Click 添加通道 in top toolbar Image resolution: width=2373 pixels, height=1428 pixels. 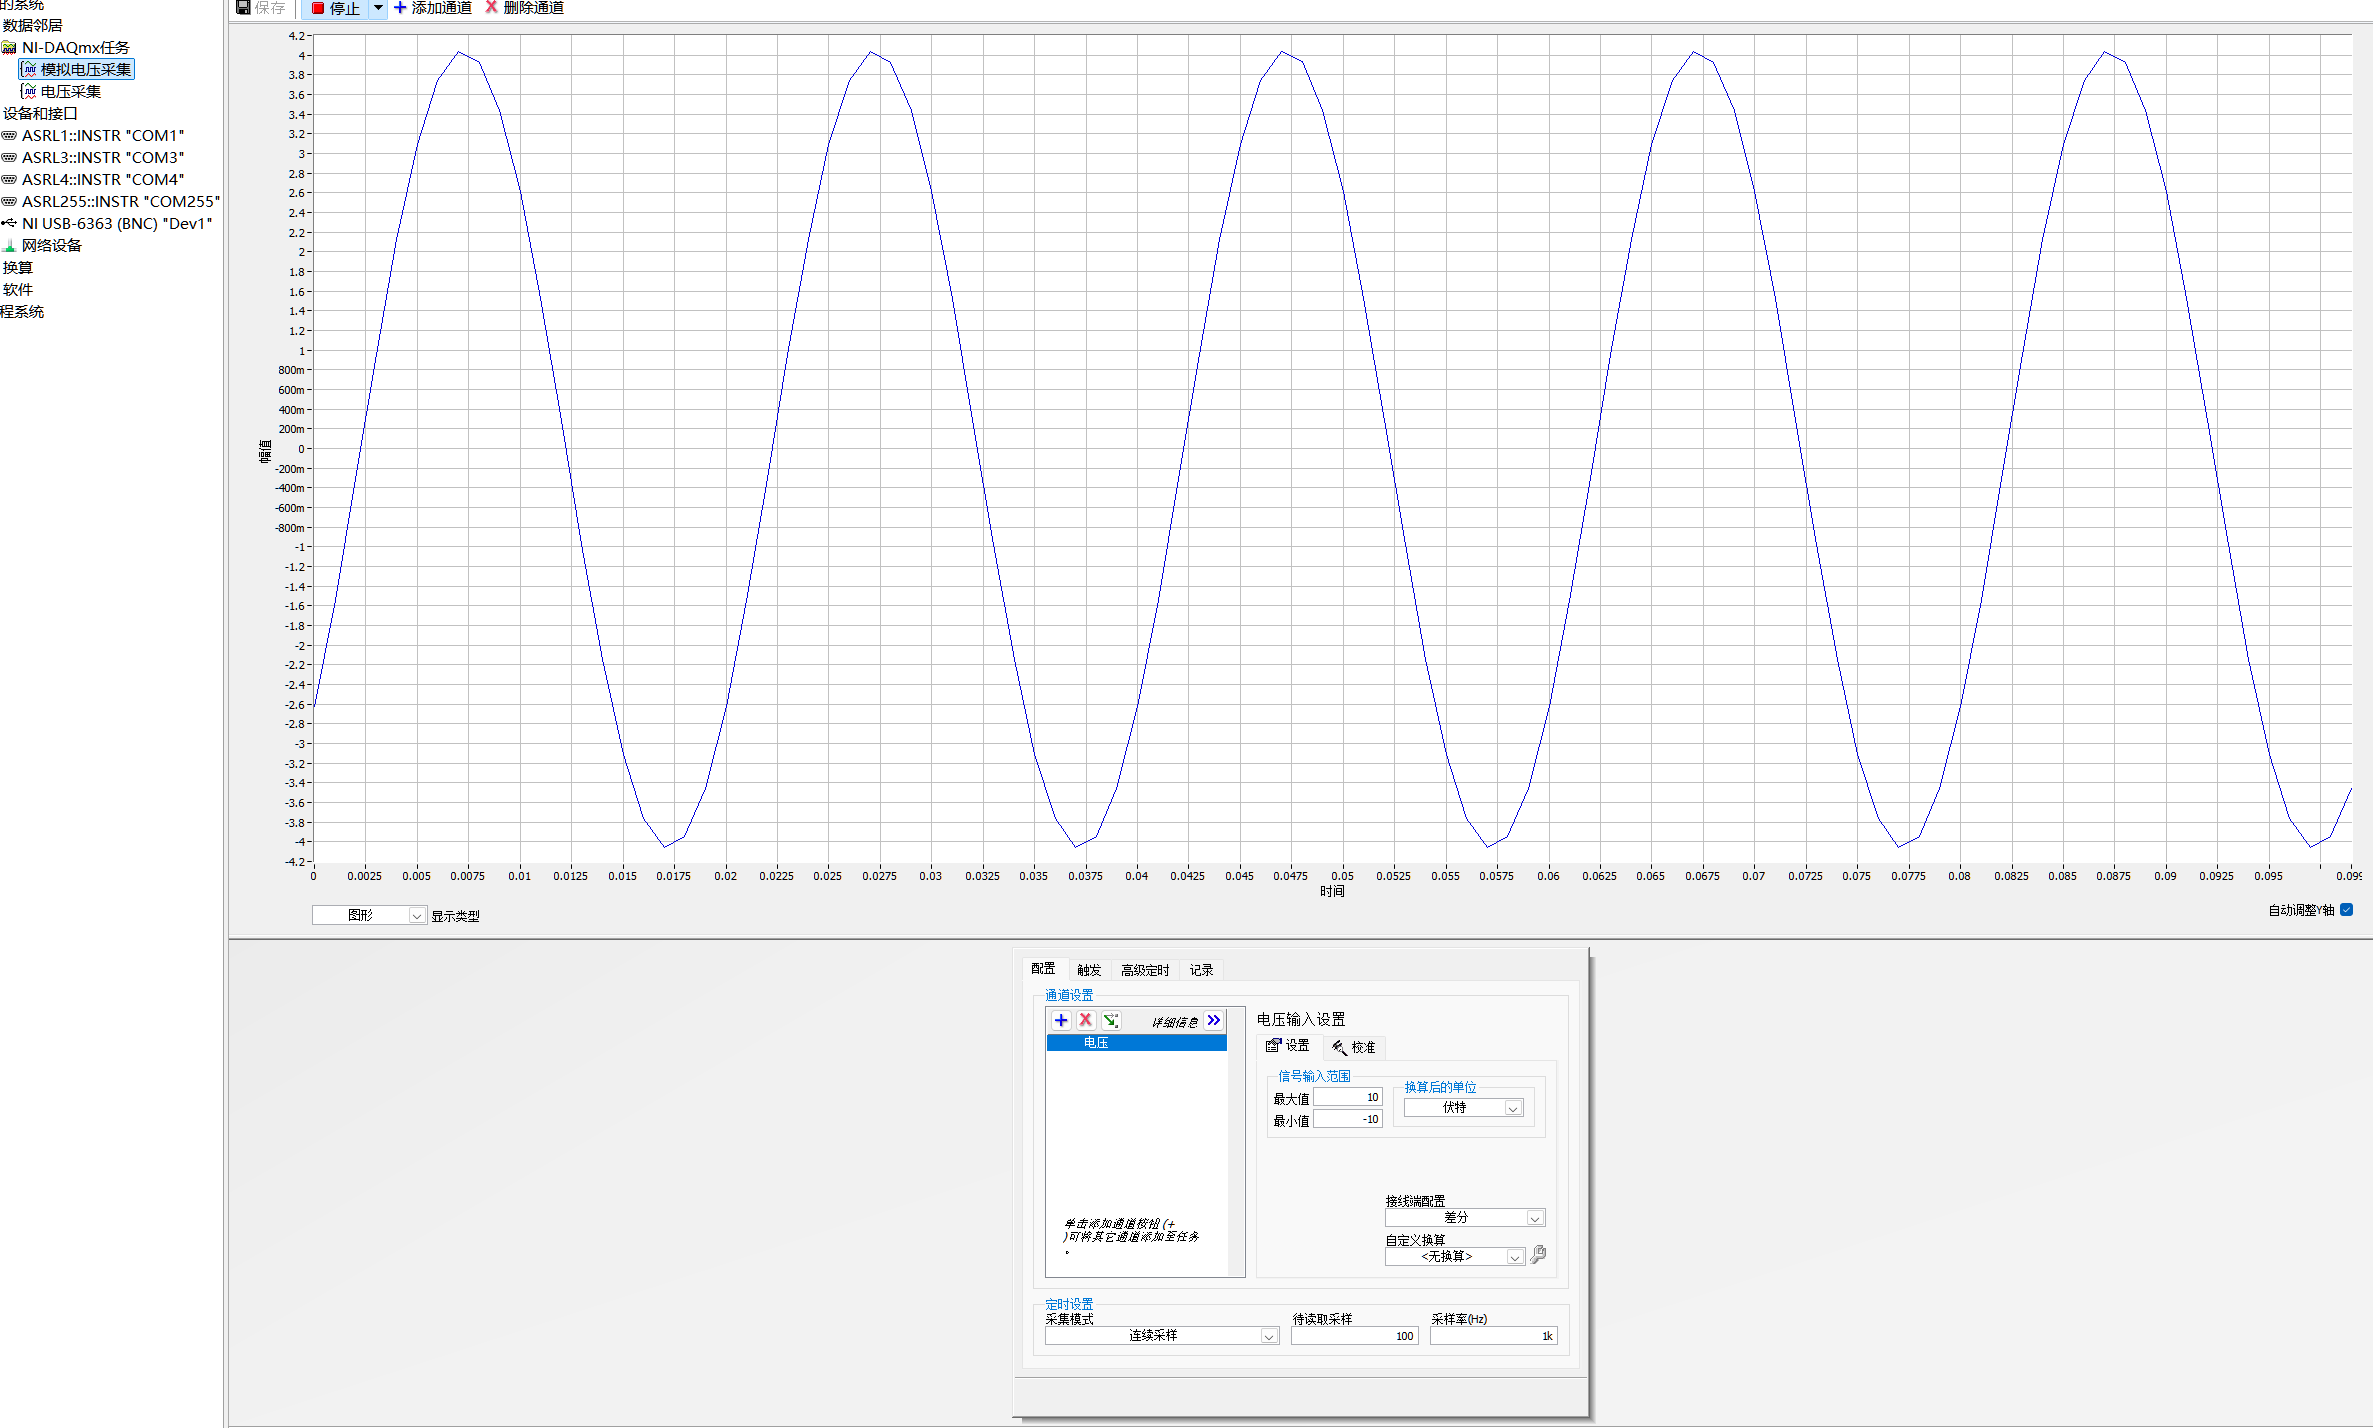click(433, 8)
